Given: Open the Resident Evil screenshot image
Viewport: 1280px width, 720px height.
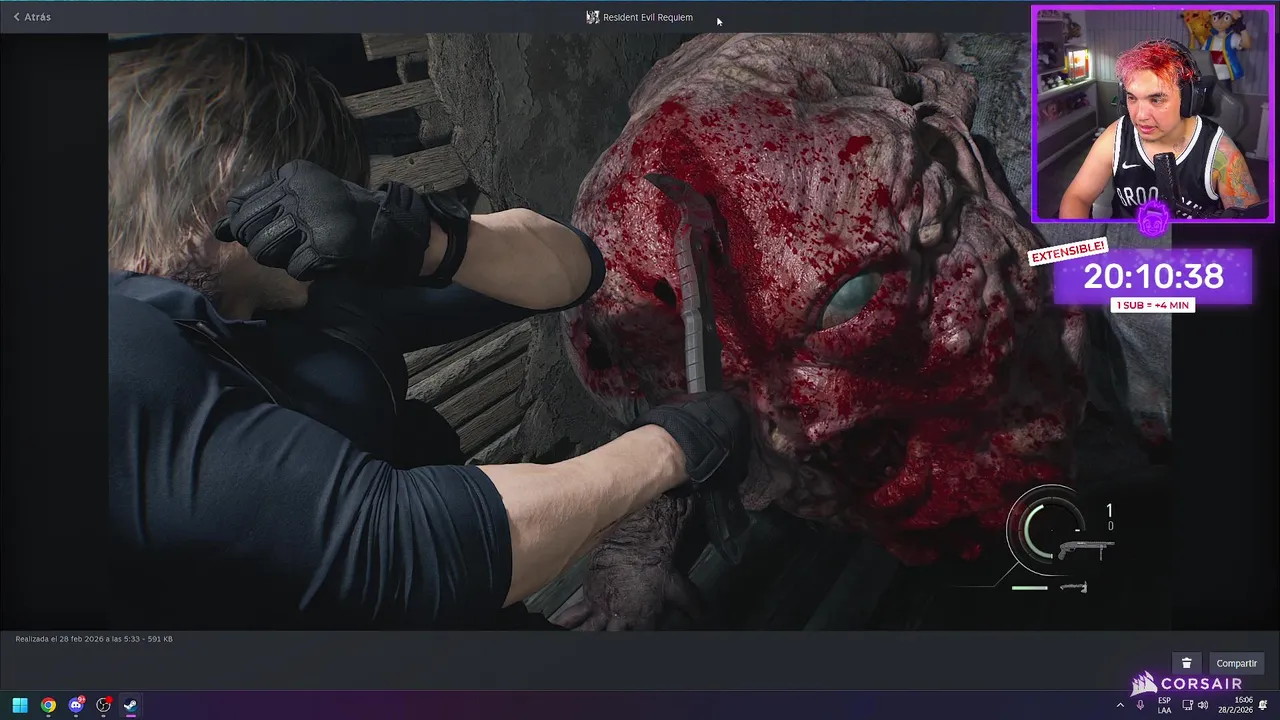Looking at the screenshot, I should [x=640, y=331].
